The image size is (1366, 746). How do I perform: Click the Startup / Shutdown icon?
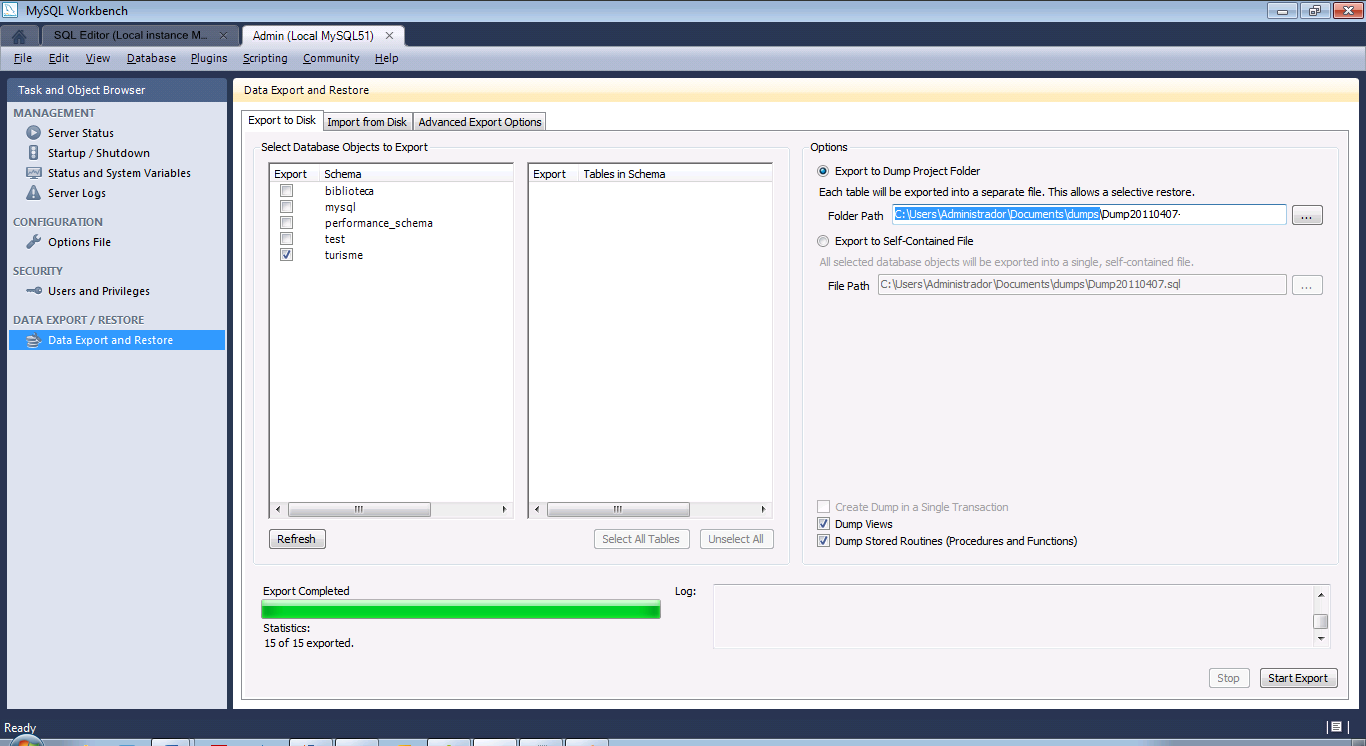(34, 153)
